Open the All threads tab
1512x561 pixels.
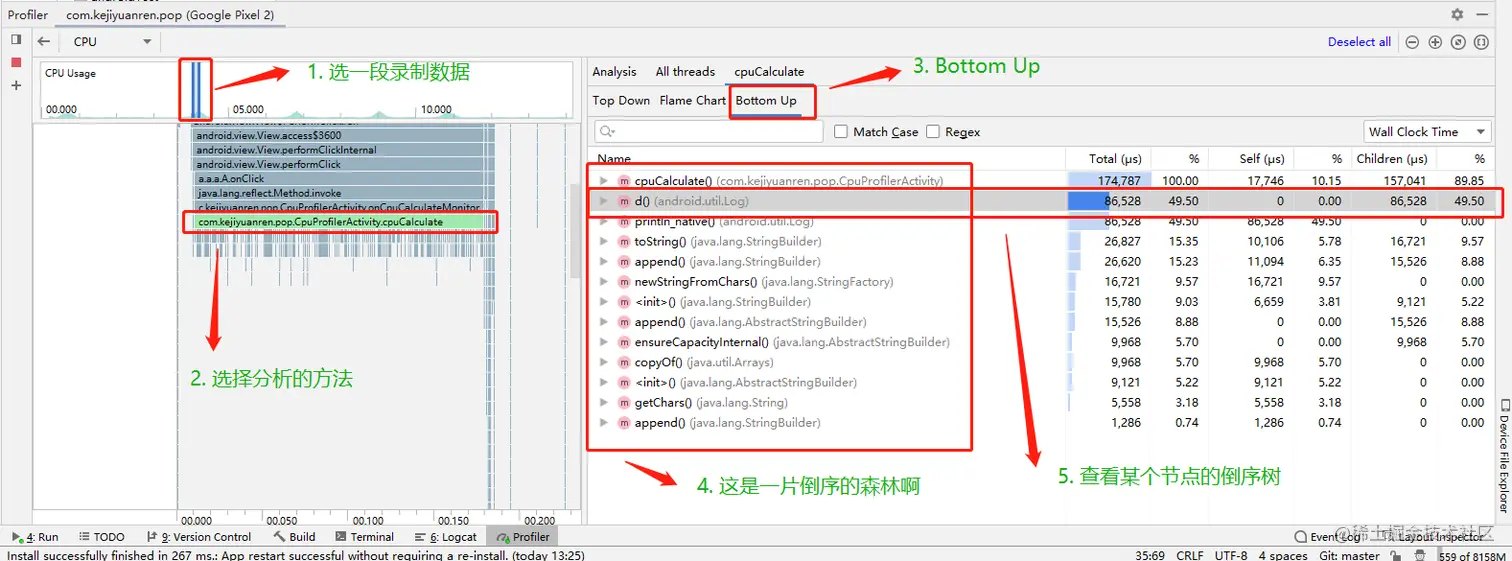(x=685, y=71)
